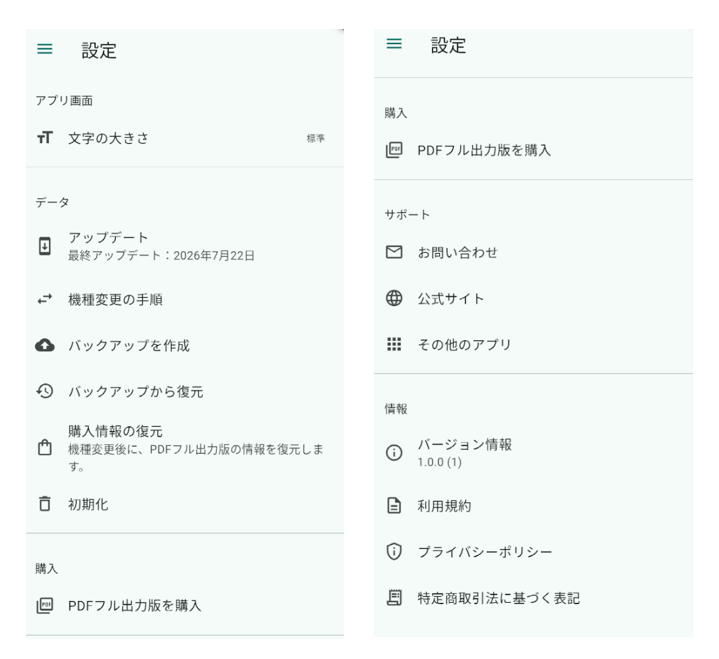Select バージョン情報 1.0.0 (1) entry

click(533, 452)
